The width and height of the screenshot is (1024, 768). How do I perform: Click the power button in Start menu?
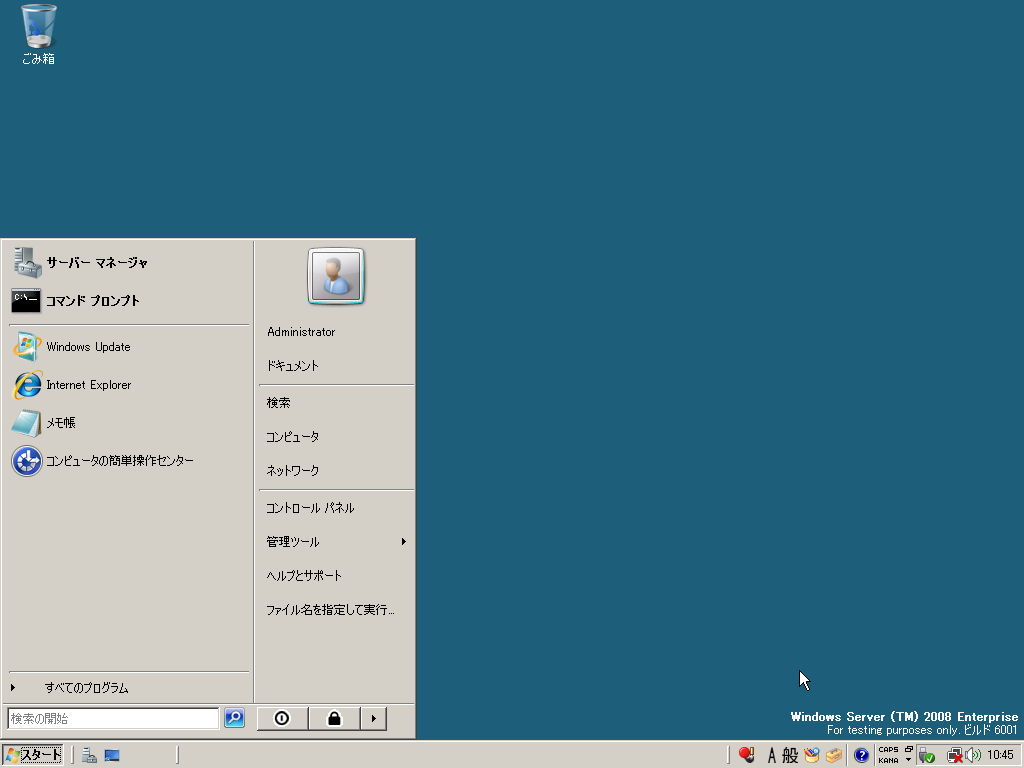click(x=282, y=718)
